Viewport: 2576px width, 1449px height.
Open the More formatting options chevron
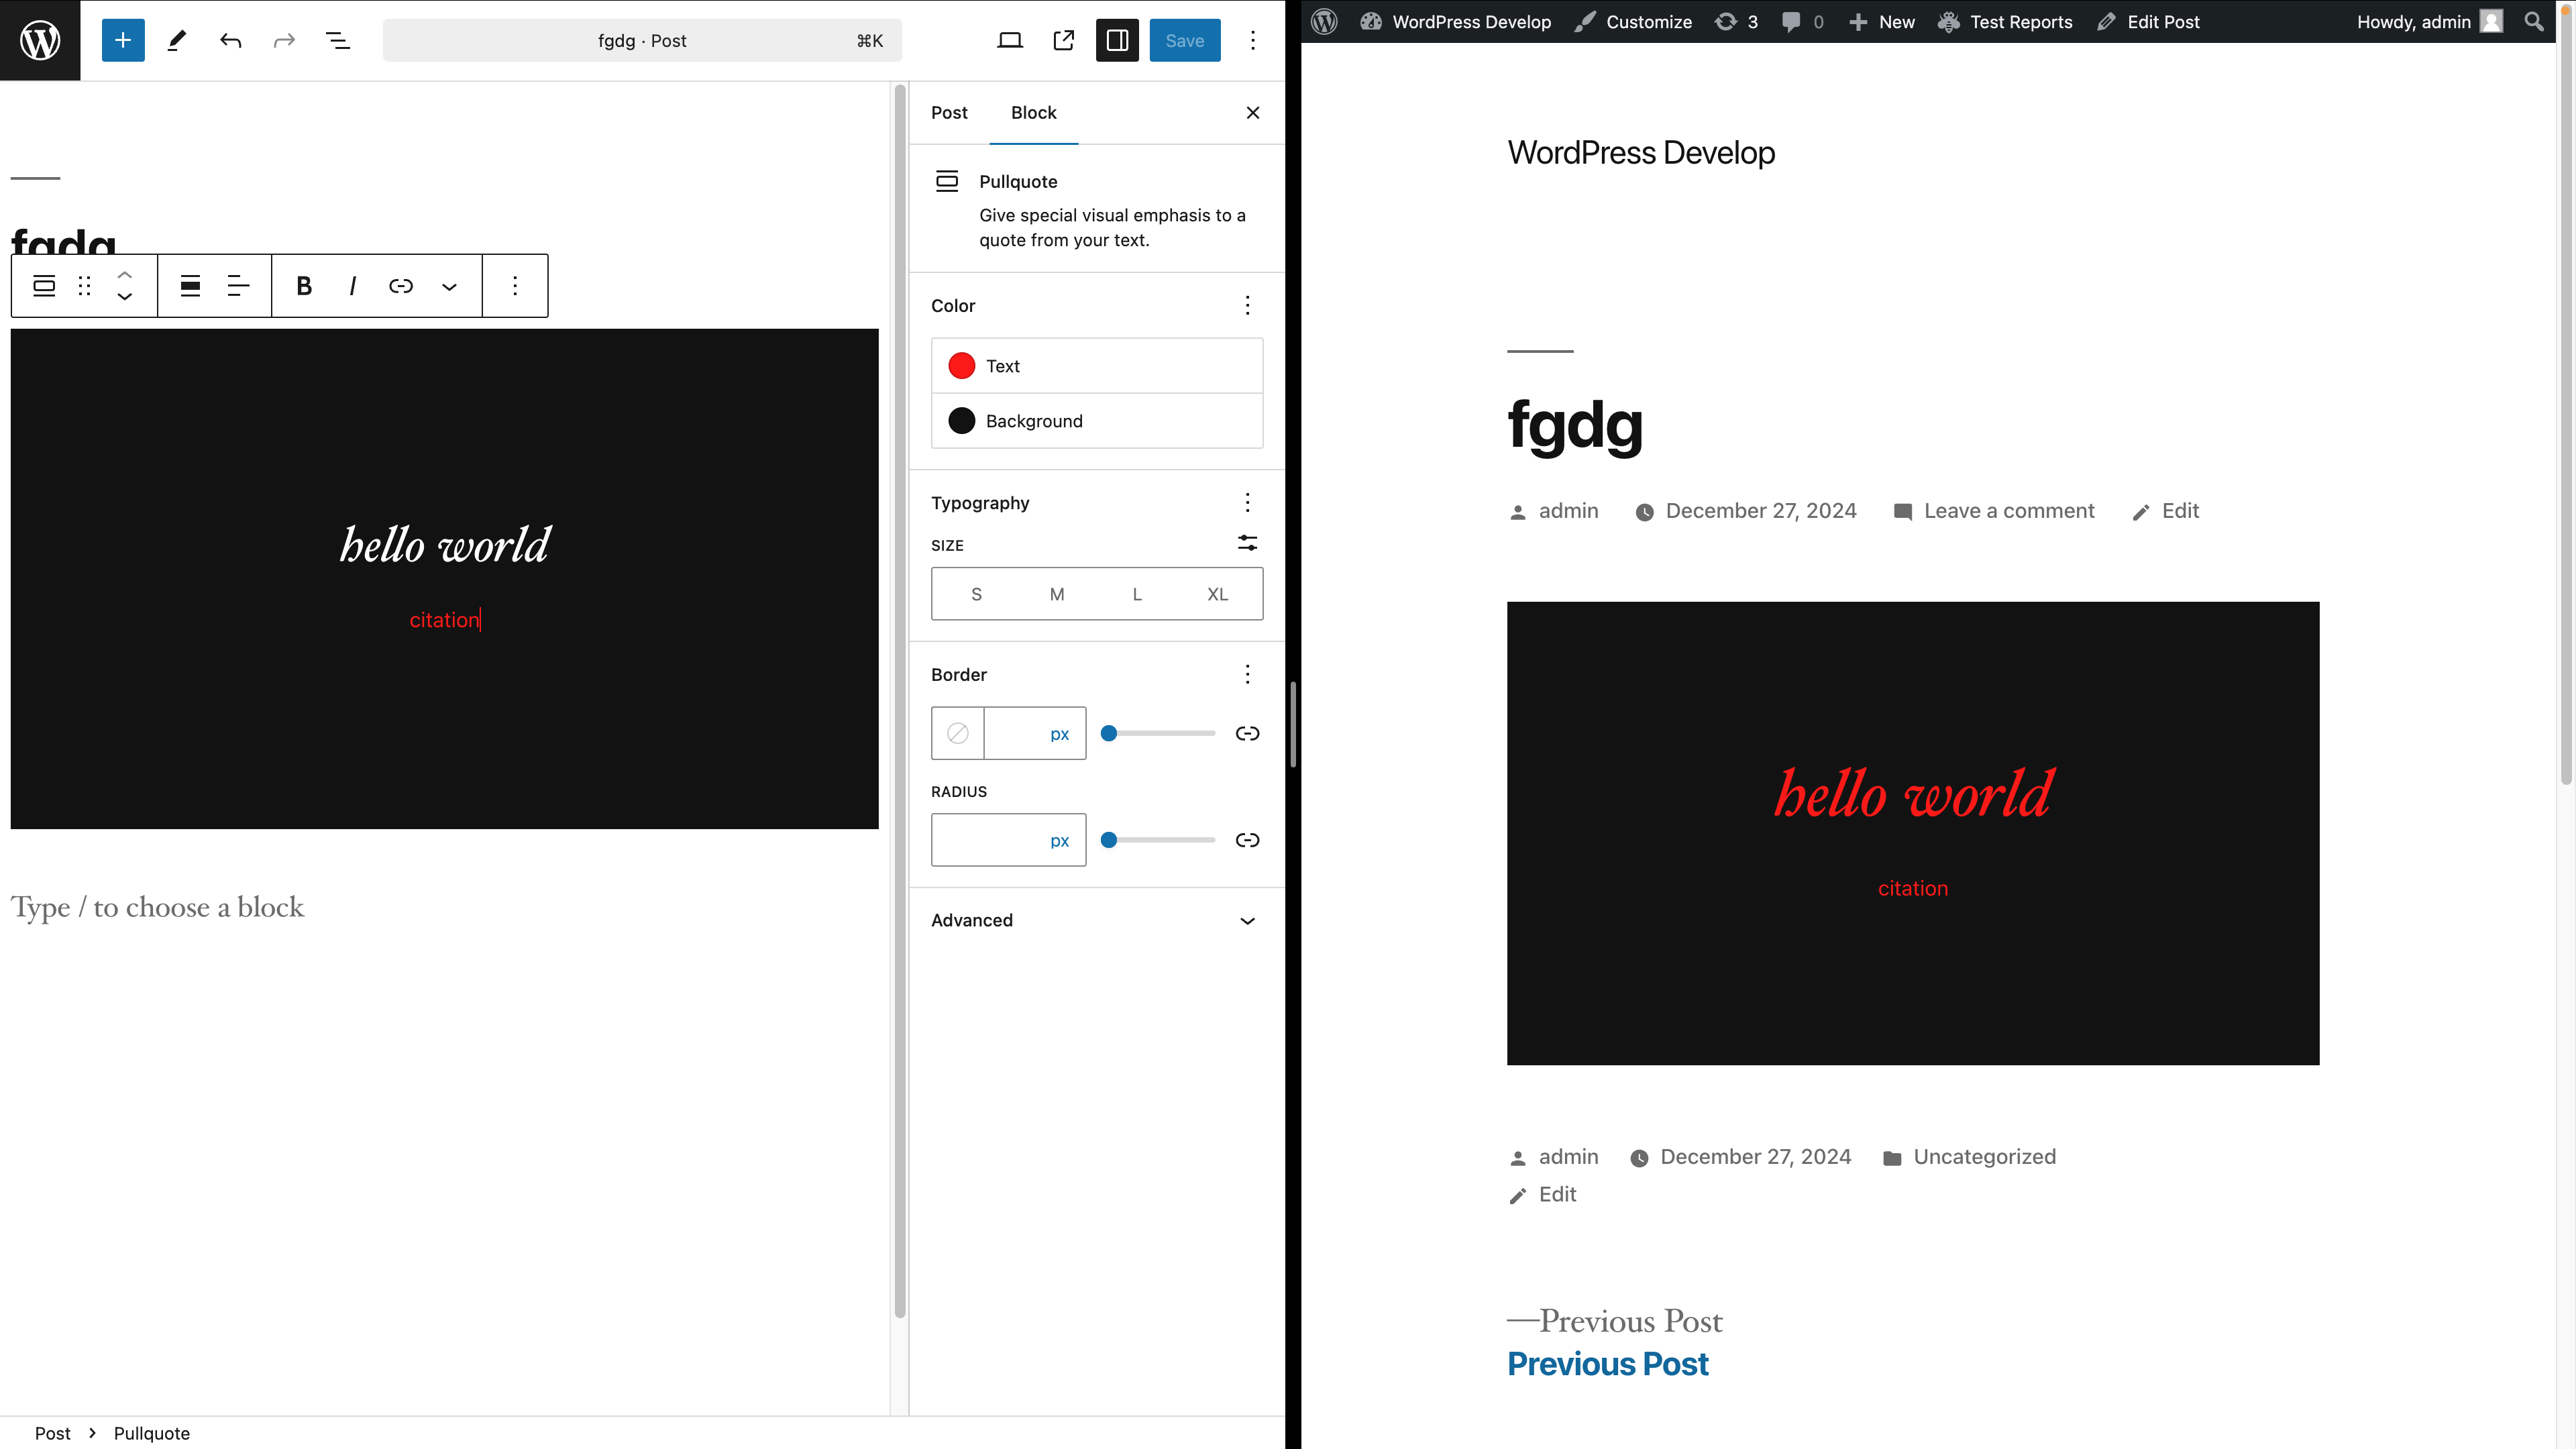pos(449,286)
